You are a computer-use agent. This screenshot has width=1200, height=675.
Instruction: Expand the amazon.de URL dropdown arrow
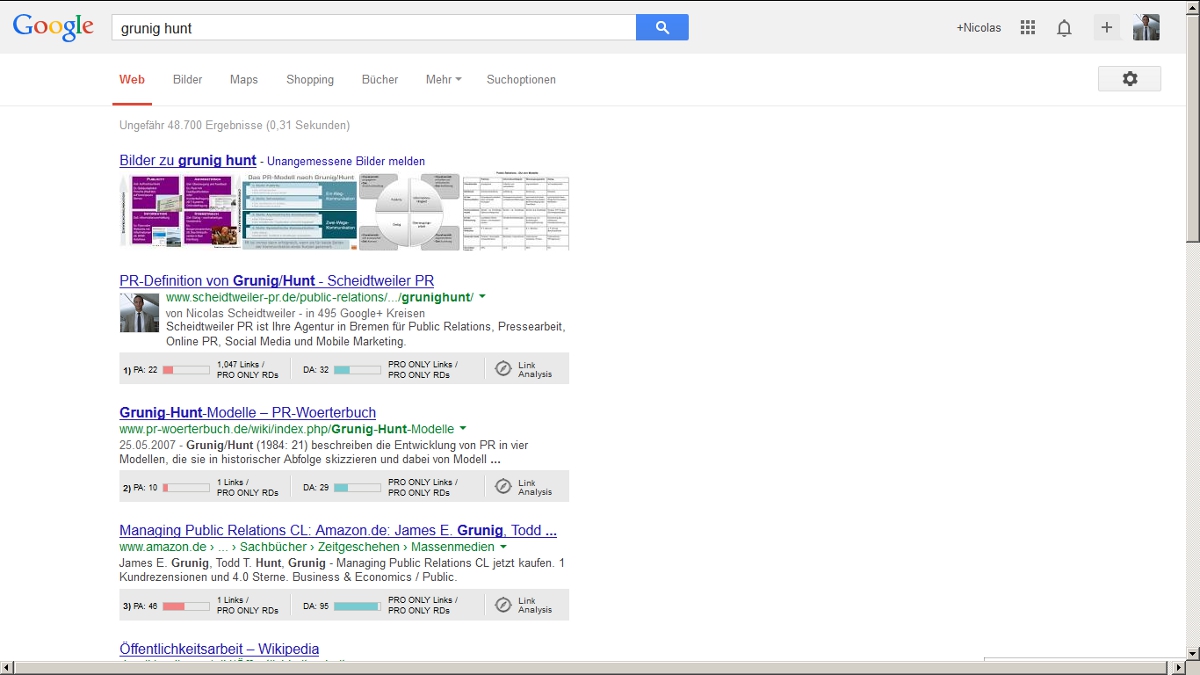(503, 547)
